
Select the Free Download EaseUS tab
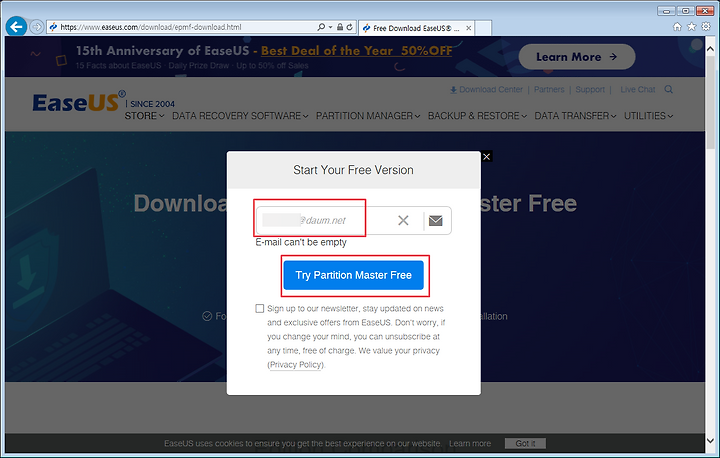point(416,28)
